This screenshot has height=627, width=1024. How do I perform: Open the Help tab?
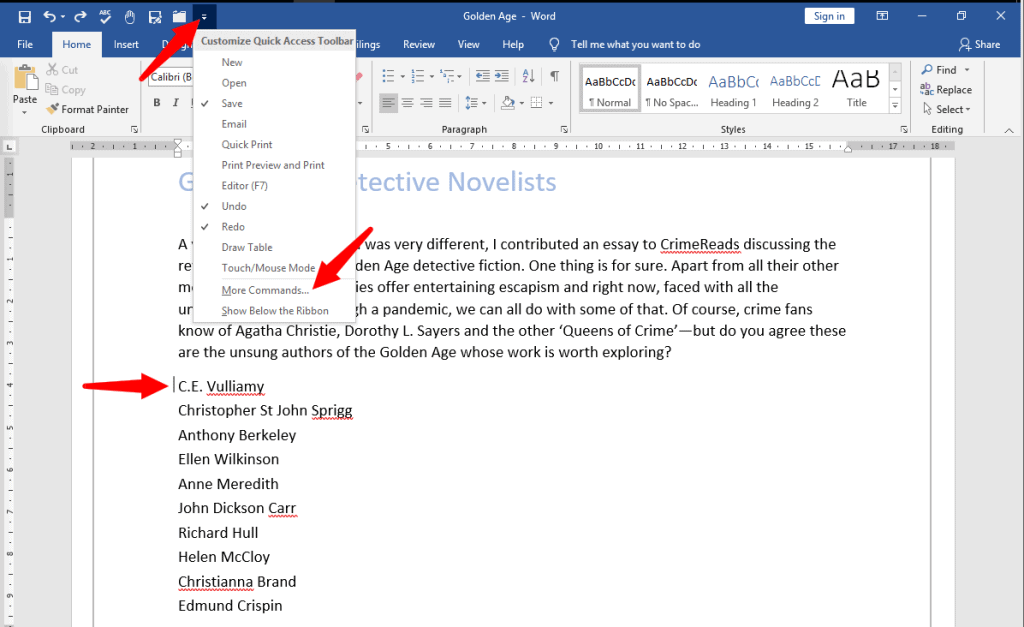coord(513,44)
